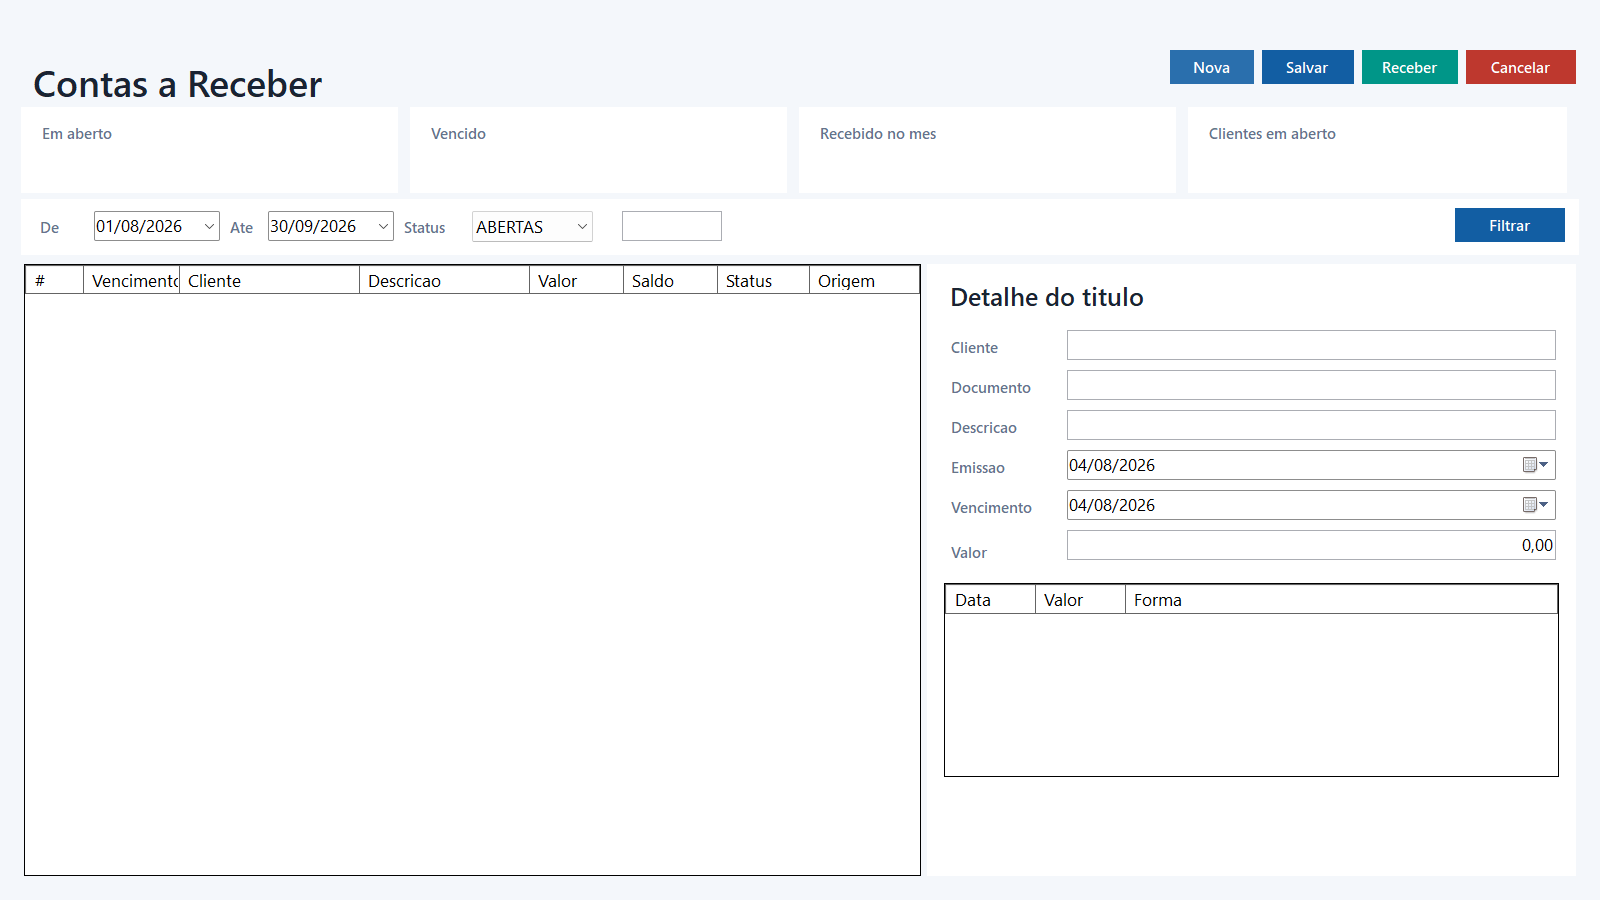The image size is (1600, 900).
Task: Sort by Vencimento column header in main grid
Action: [x=132, y=280]
